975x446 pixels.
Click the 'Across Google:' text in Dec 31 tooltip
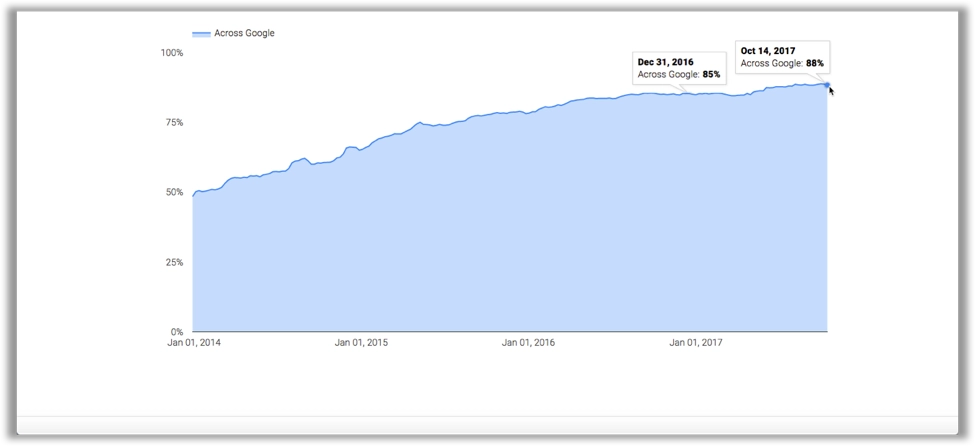click(669, 74)
